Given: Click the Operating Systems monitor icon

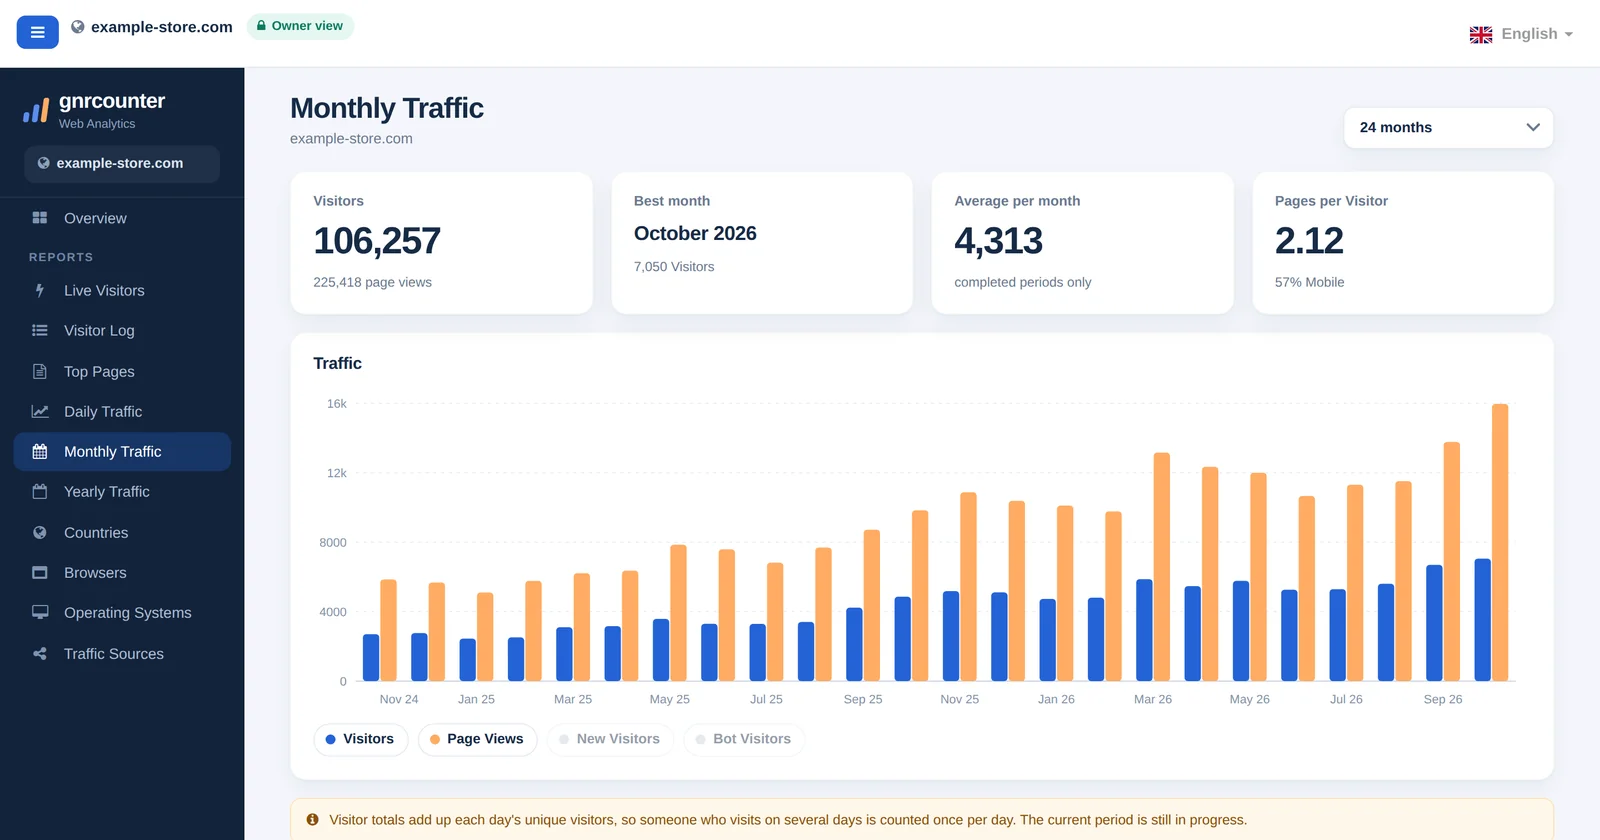Looking at the screenshot, I should 40,612.
